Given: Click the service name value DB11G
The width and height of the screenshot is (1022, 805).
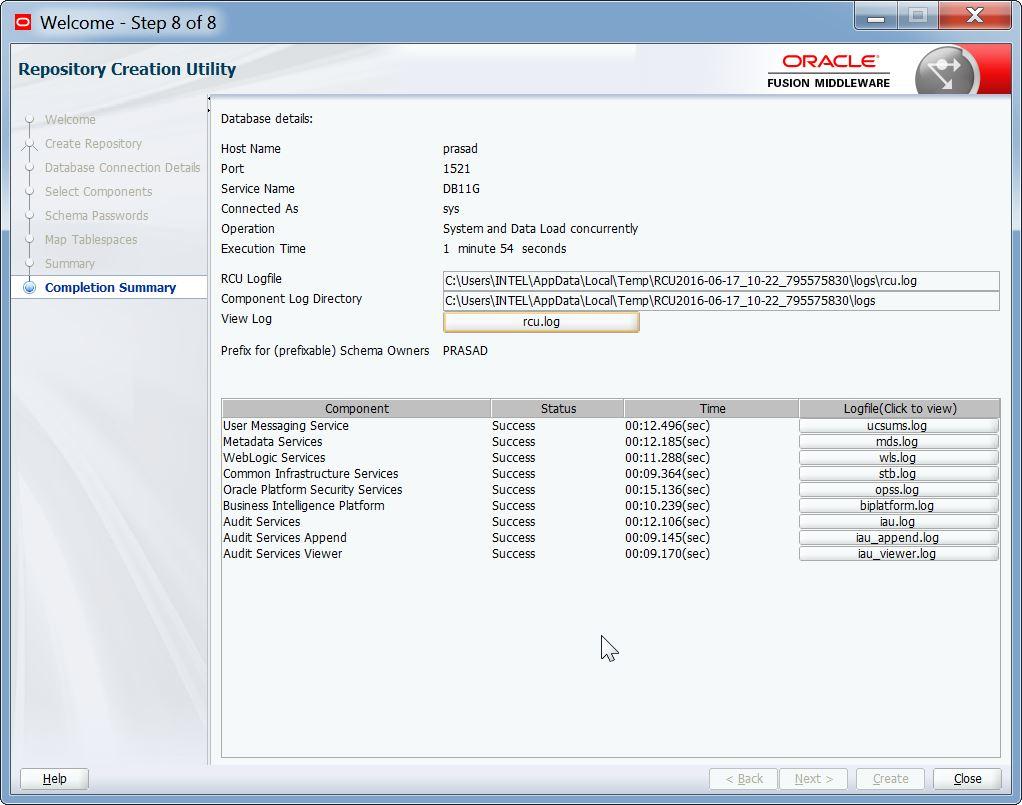Looking at the screenshot, I should click(461, 189).
